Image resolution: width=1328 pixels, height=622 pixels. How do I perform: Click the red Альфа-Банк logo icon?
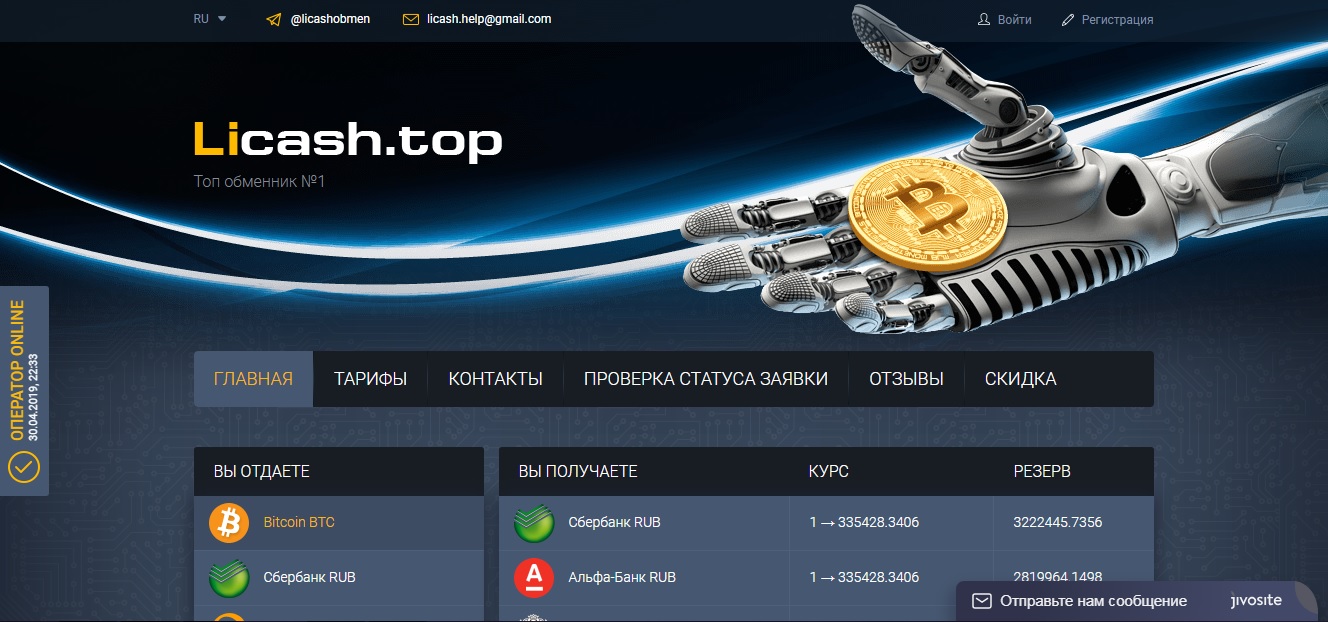(534, 577)
